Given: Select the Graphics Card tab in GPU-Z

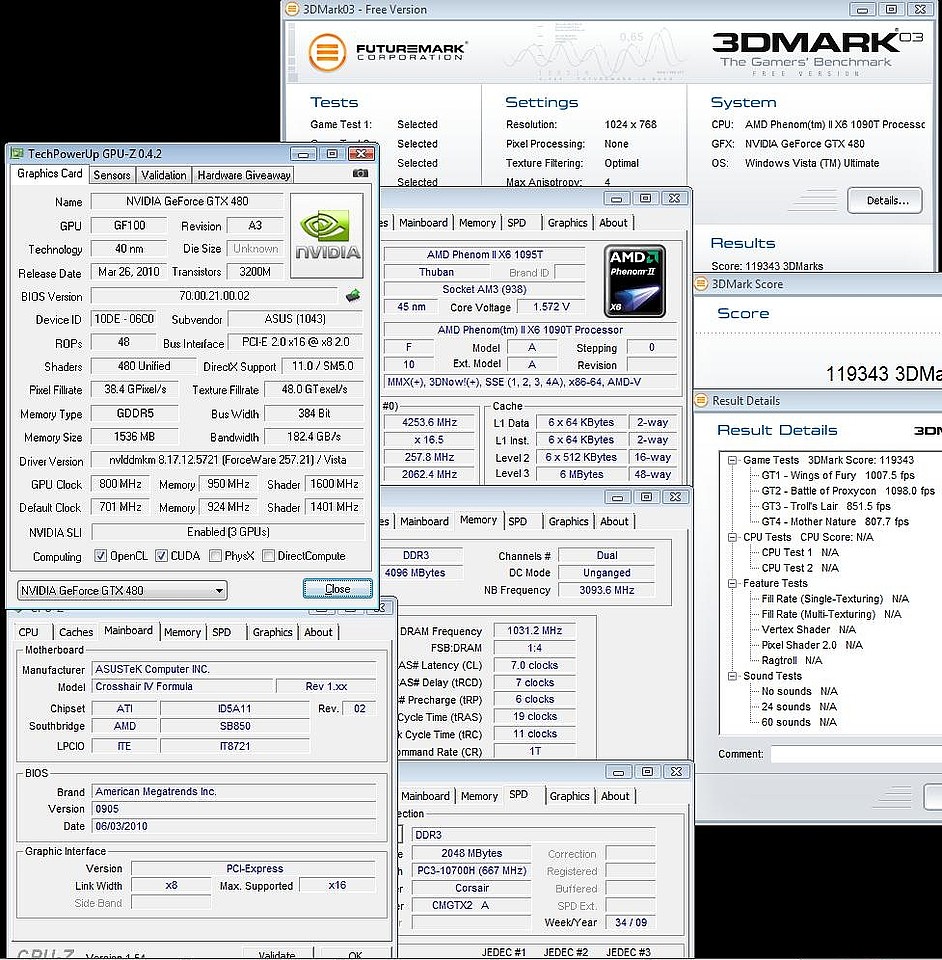Looking at the screenshot, I should coord(50,173).
